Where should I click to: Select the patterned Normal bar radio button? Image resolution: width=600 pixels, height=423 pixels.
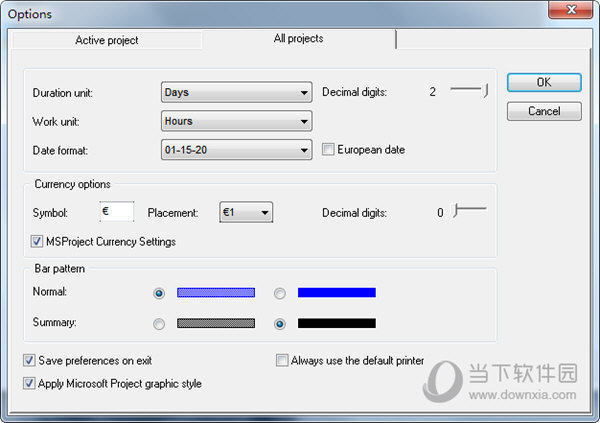point(159,293)
